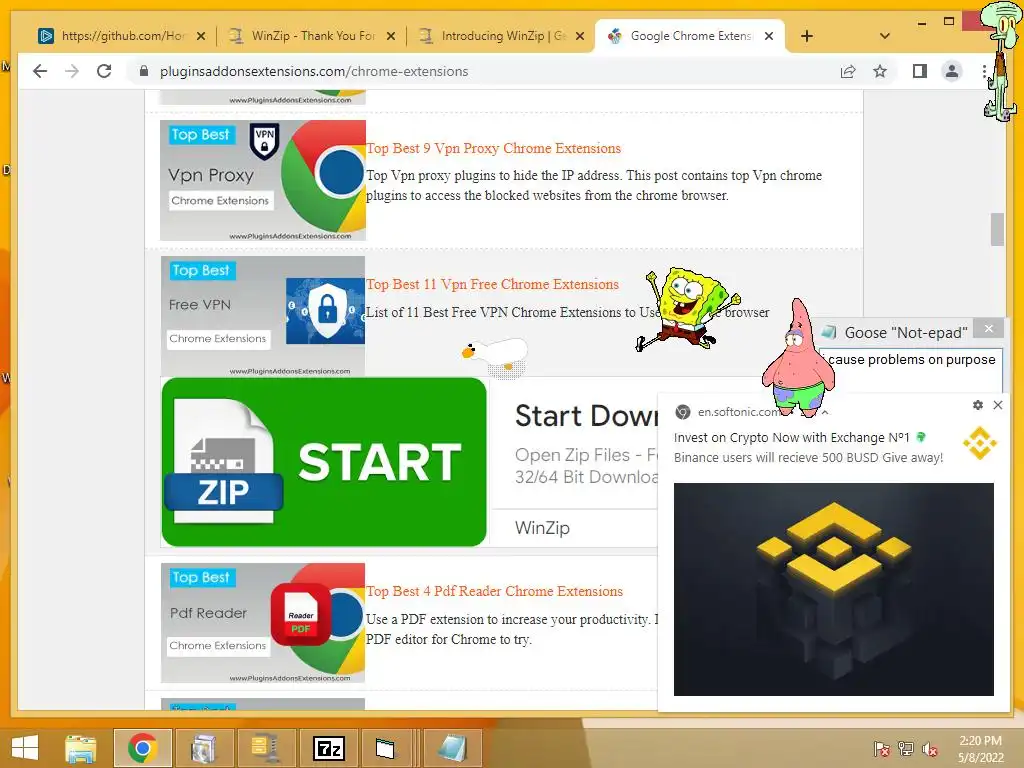Expand the tab search dropdown arrow
This screenshot has height=768, width=1024.
884,36
